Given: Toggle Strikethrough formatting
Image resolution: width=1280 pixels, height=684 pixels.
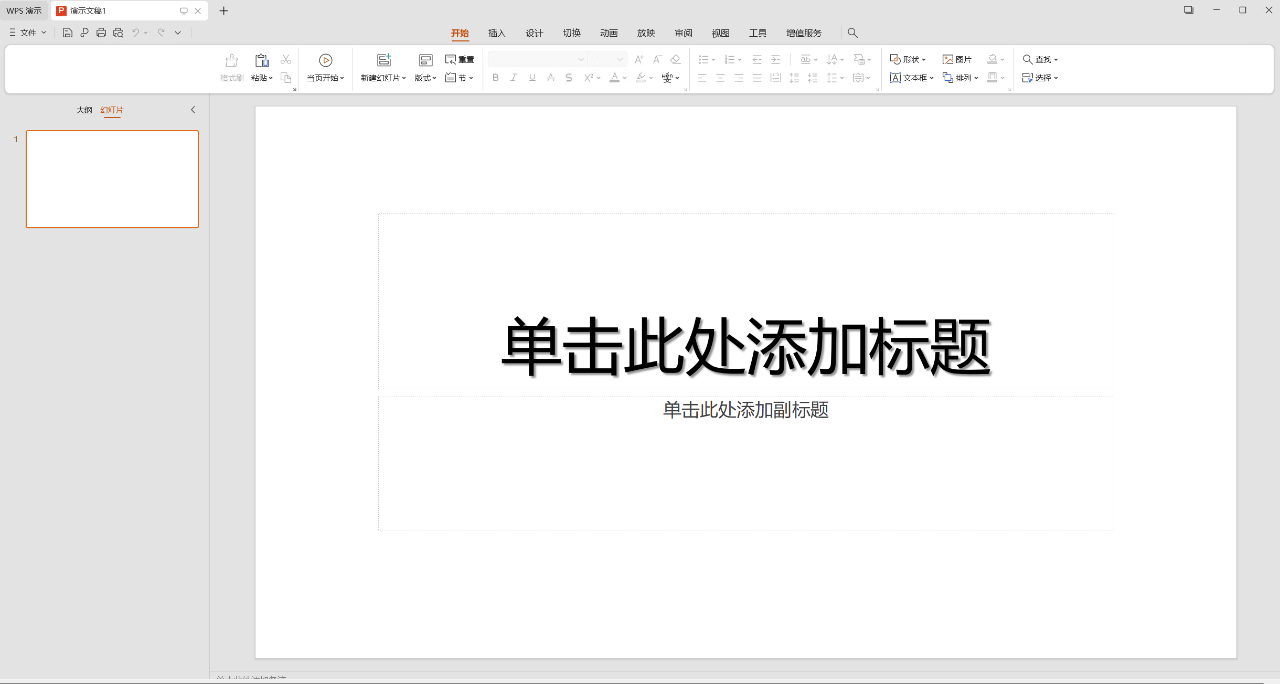Looking at the screenshot, I should [569, 78].
